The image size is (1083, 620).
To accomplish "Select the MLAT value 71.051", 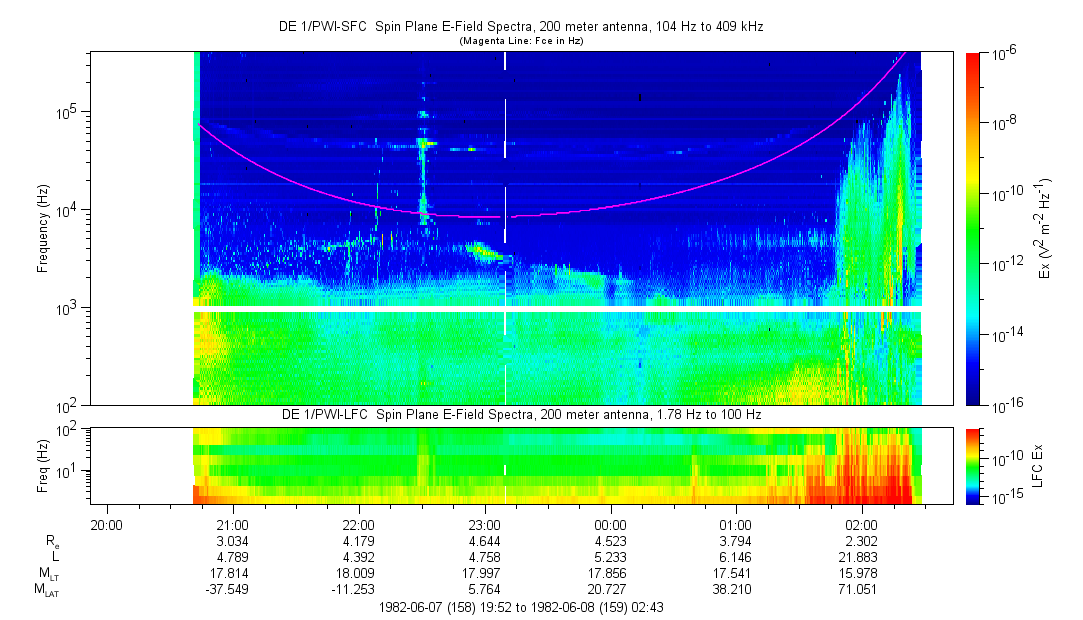I will [x=862, y=591].
